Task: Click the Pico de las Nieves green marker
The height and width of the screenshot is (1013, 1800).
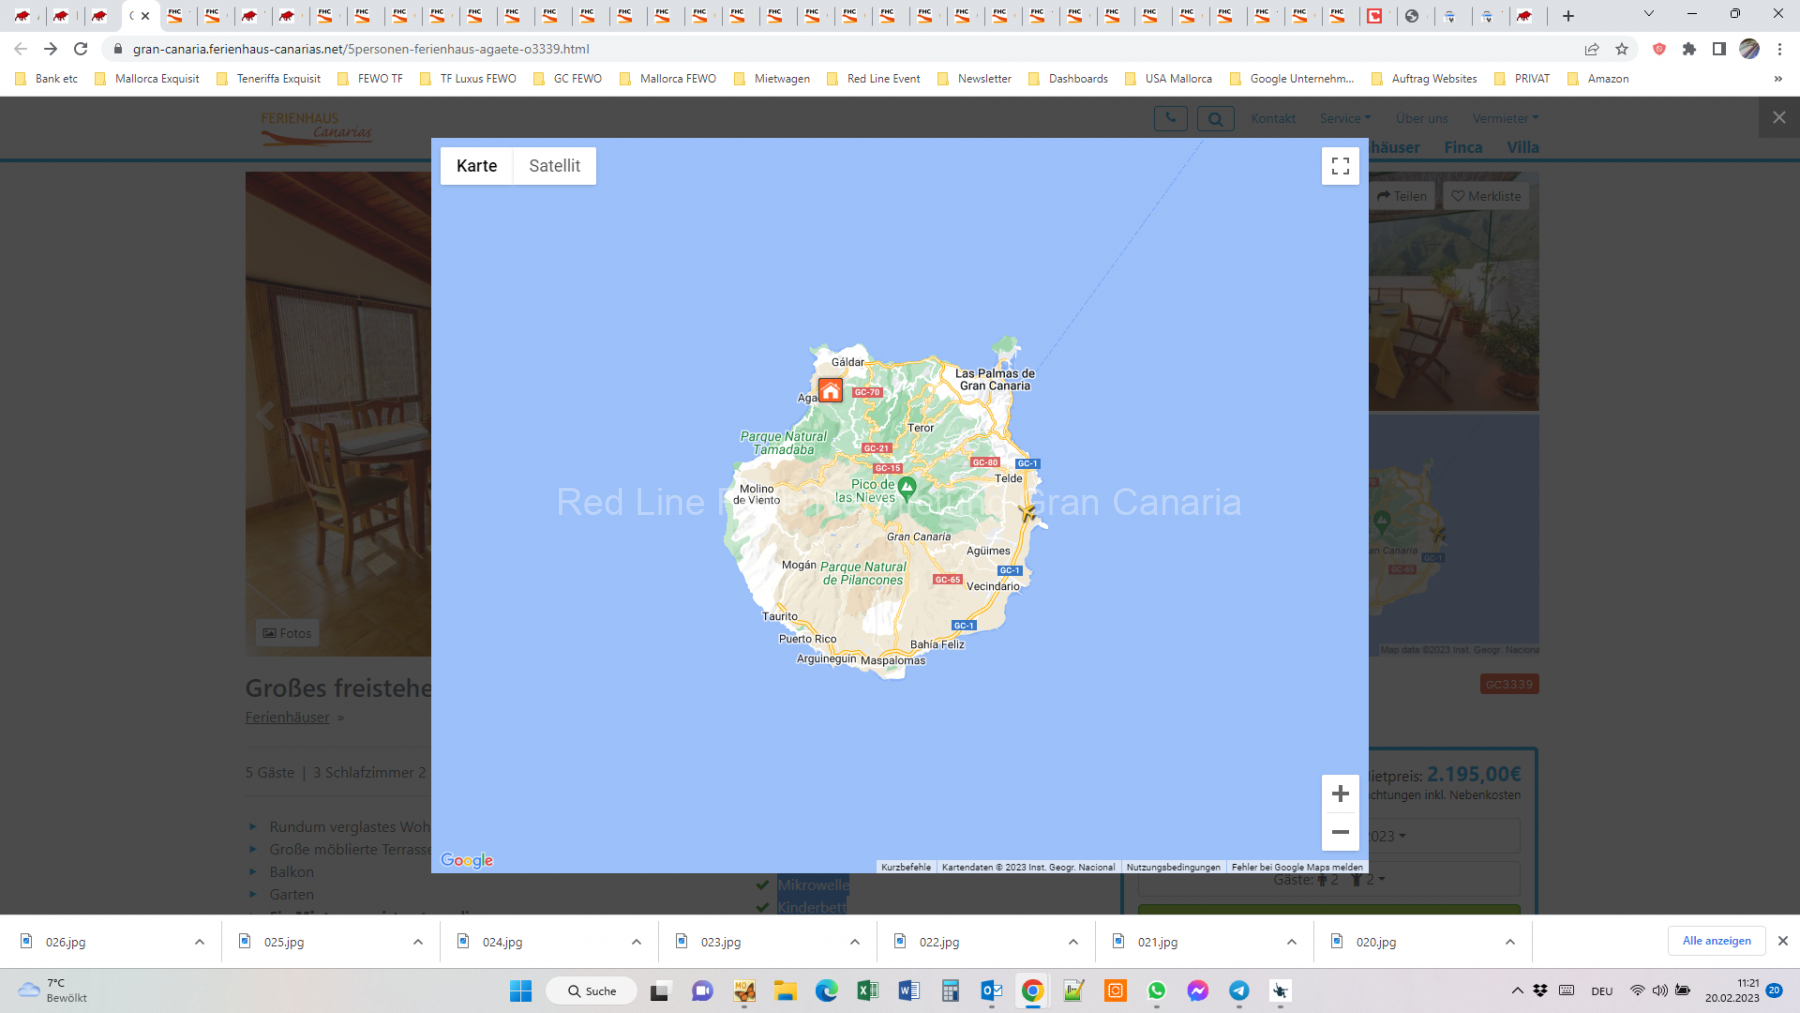Action: (x=907, y=488)
